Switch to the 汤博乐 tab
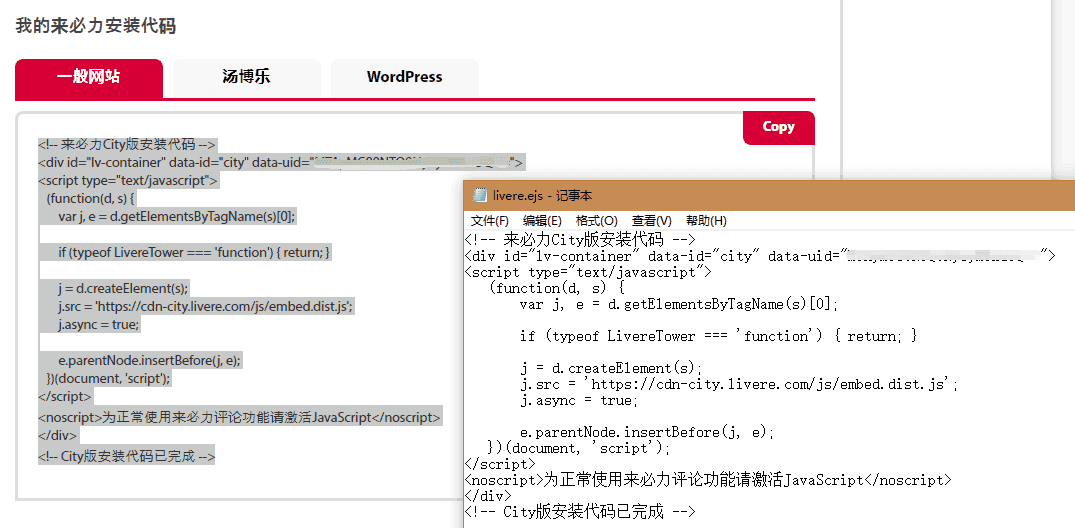 (x=247, y=78)
